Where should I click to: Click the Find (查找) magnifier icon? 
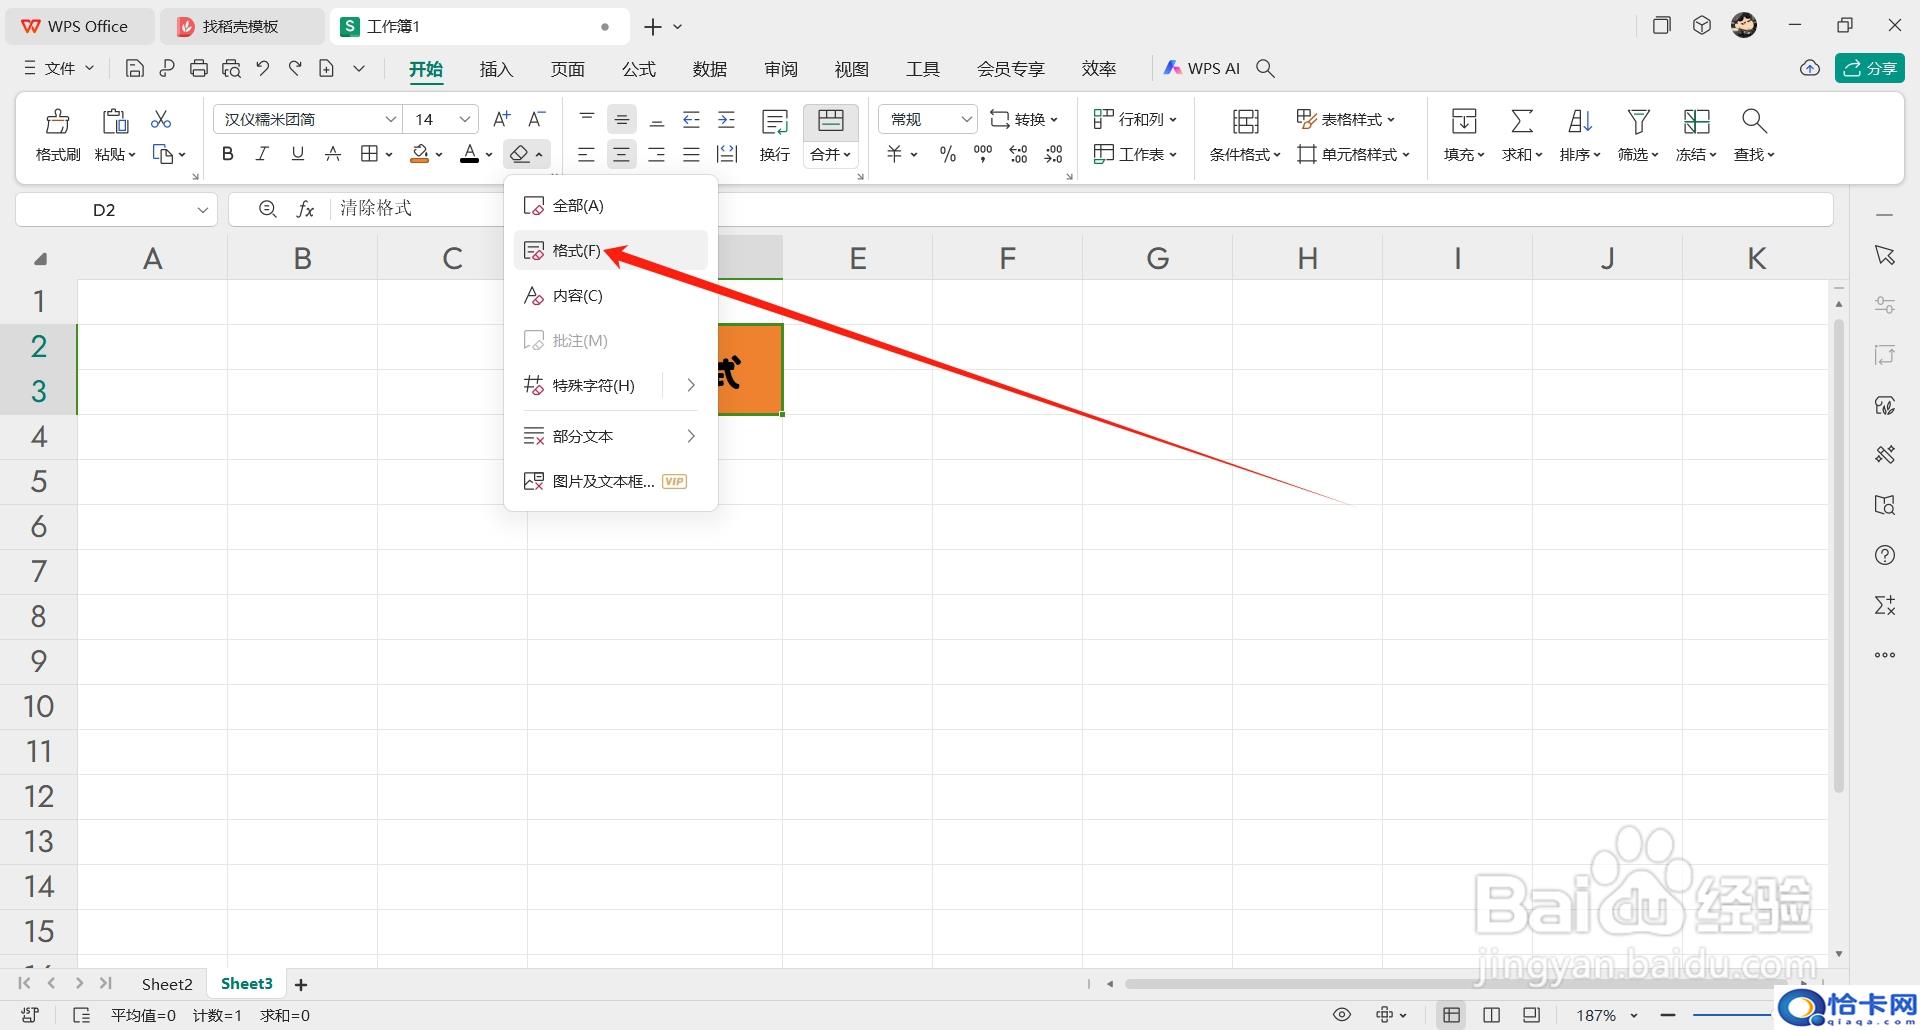point(1754,121)
